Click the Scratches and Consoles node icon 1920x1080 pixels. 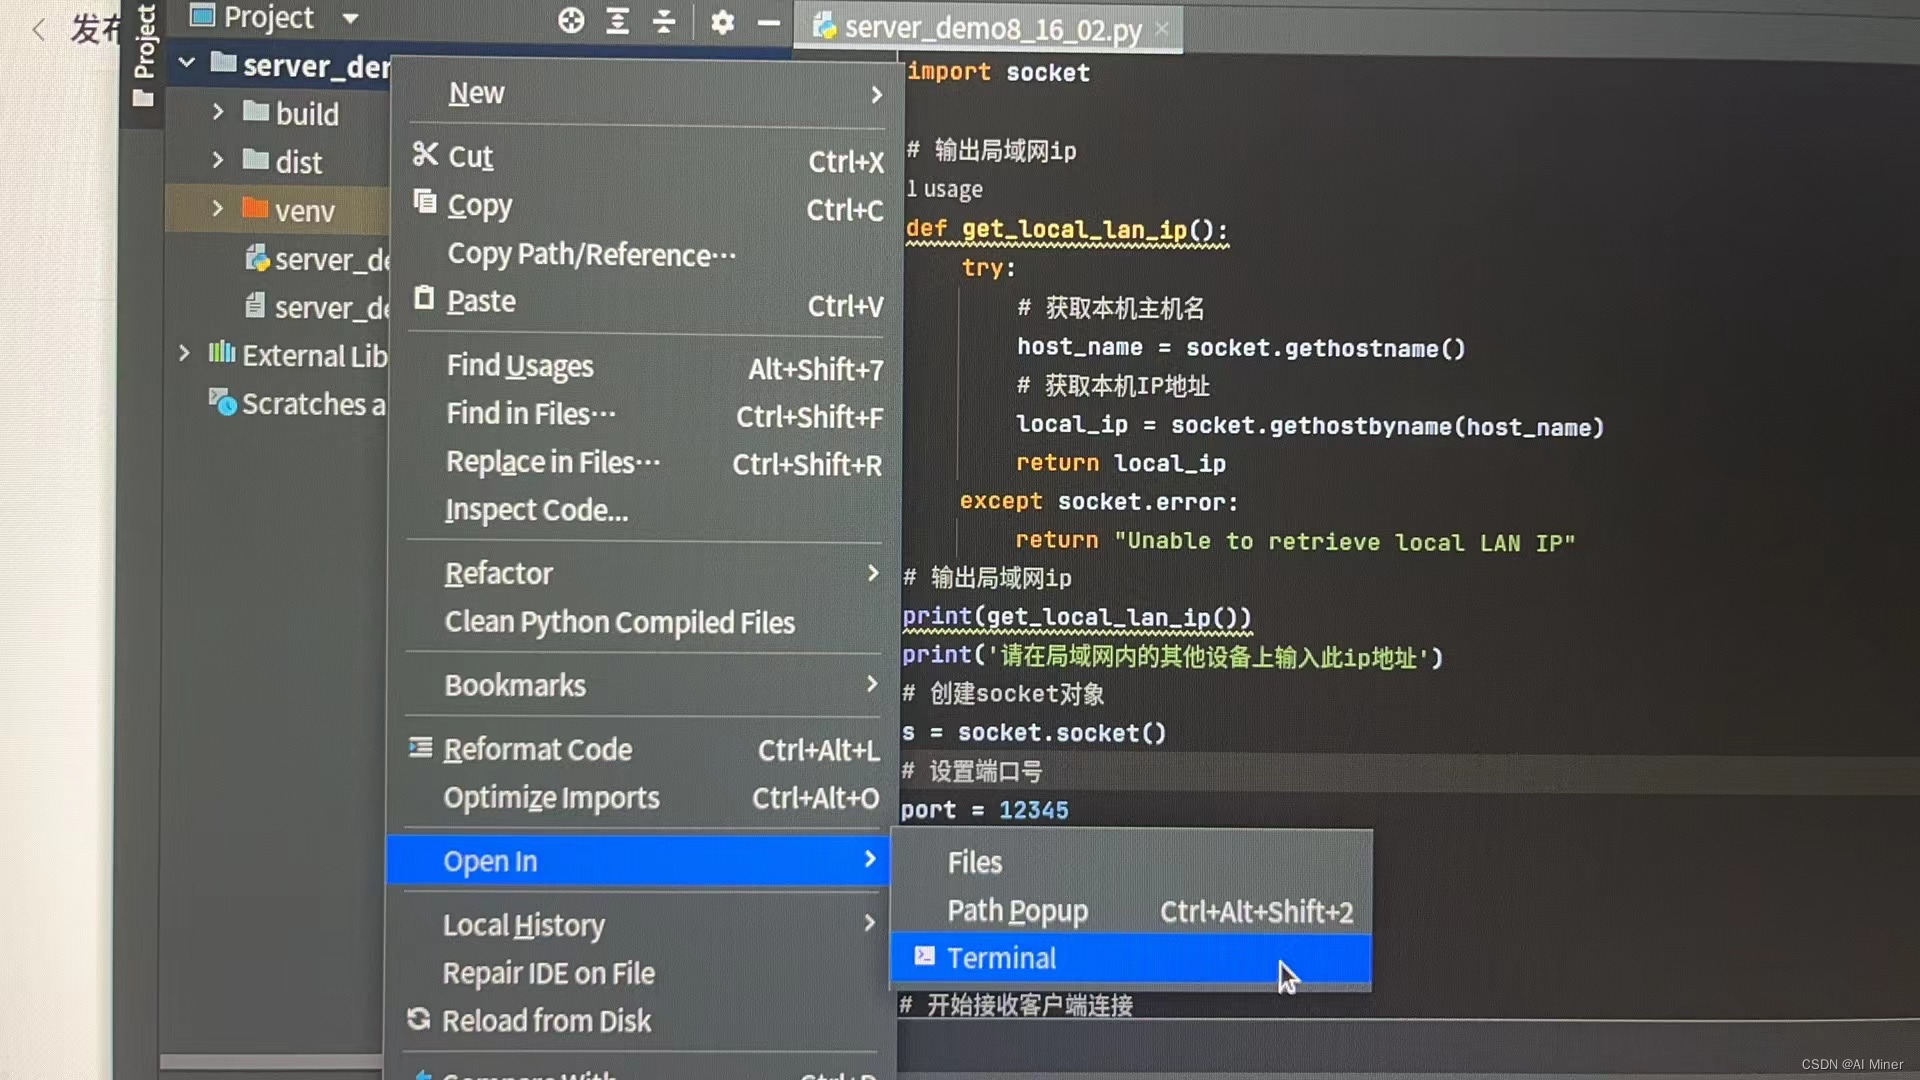221,403
